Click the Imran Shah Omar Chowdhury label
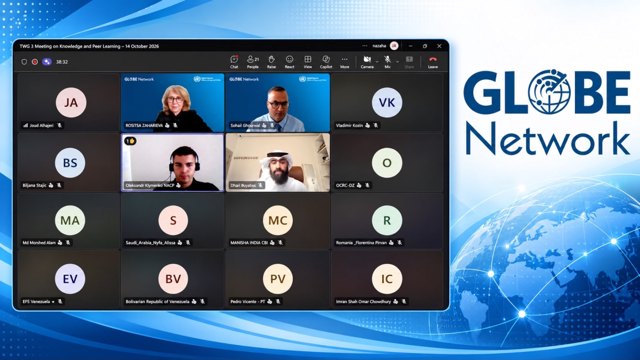The image size is (640, 360). click(363, 302)
